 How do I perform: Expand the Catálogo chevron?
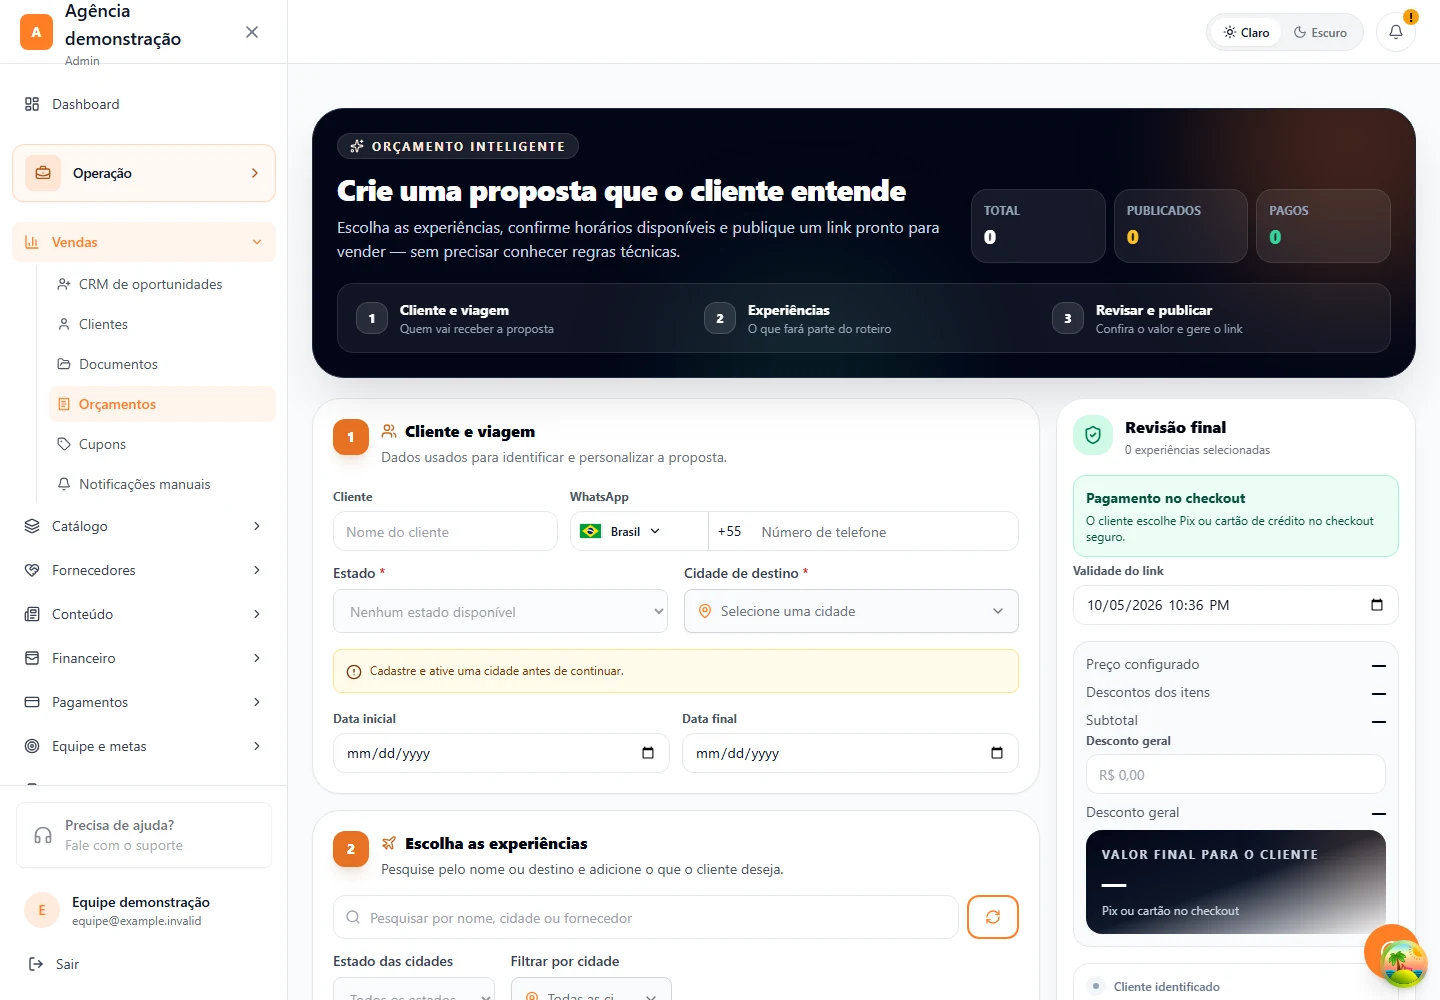point(257,526)
